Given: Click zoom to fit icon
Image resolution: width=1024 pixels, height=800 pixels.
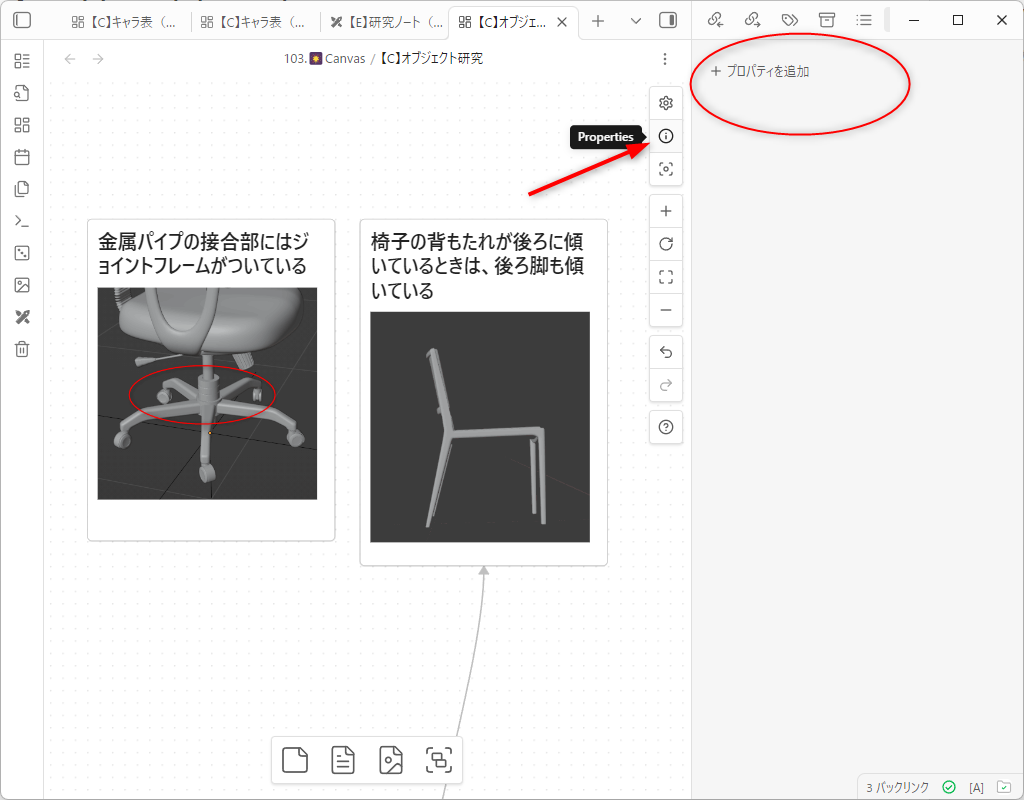Looking at the screenshot, I should click(x=666, y=278).
